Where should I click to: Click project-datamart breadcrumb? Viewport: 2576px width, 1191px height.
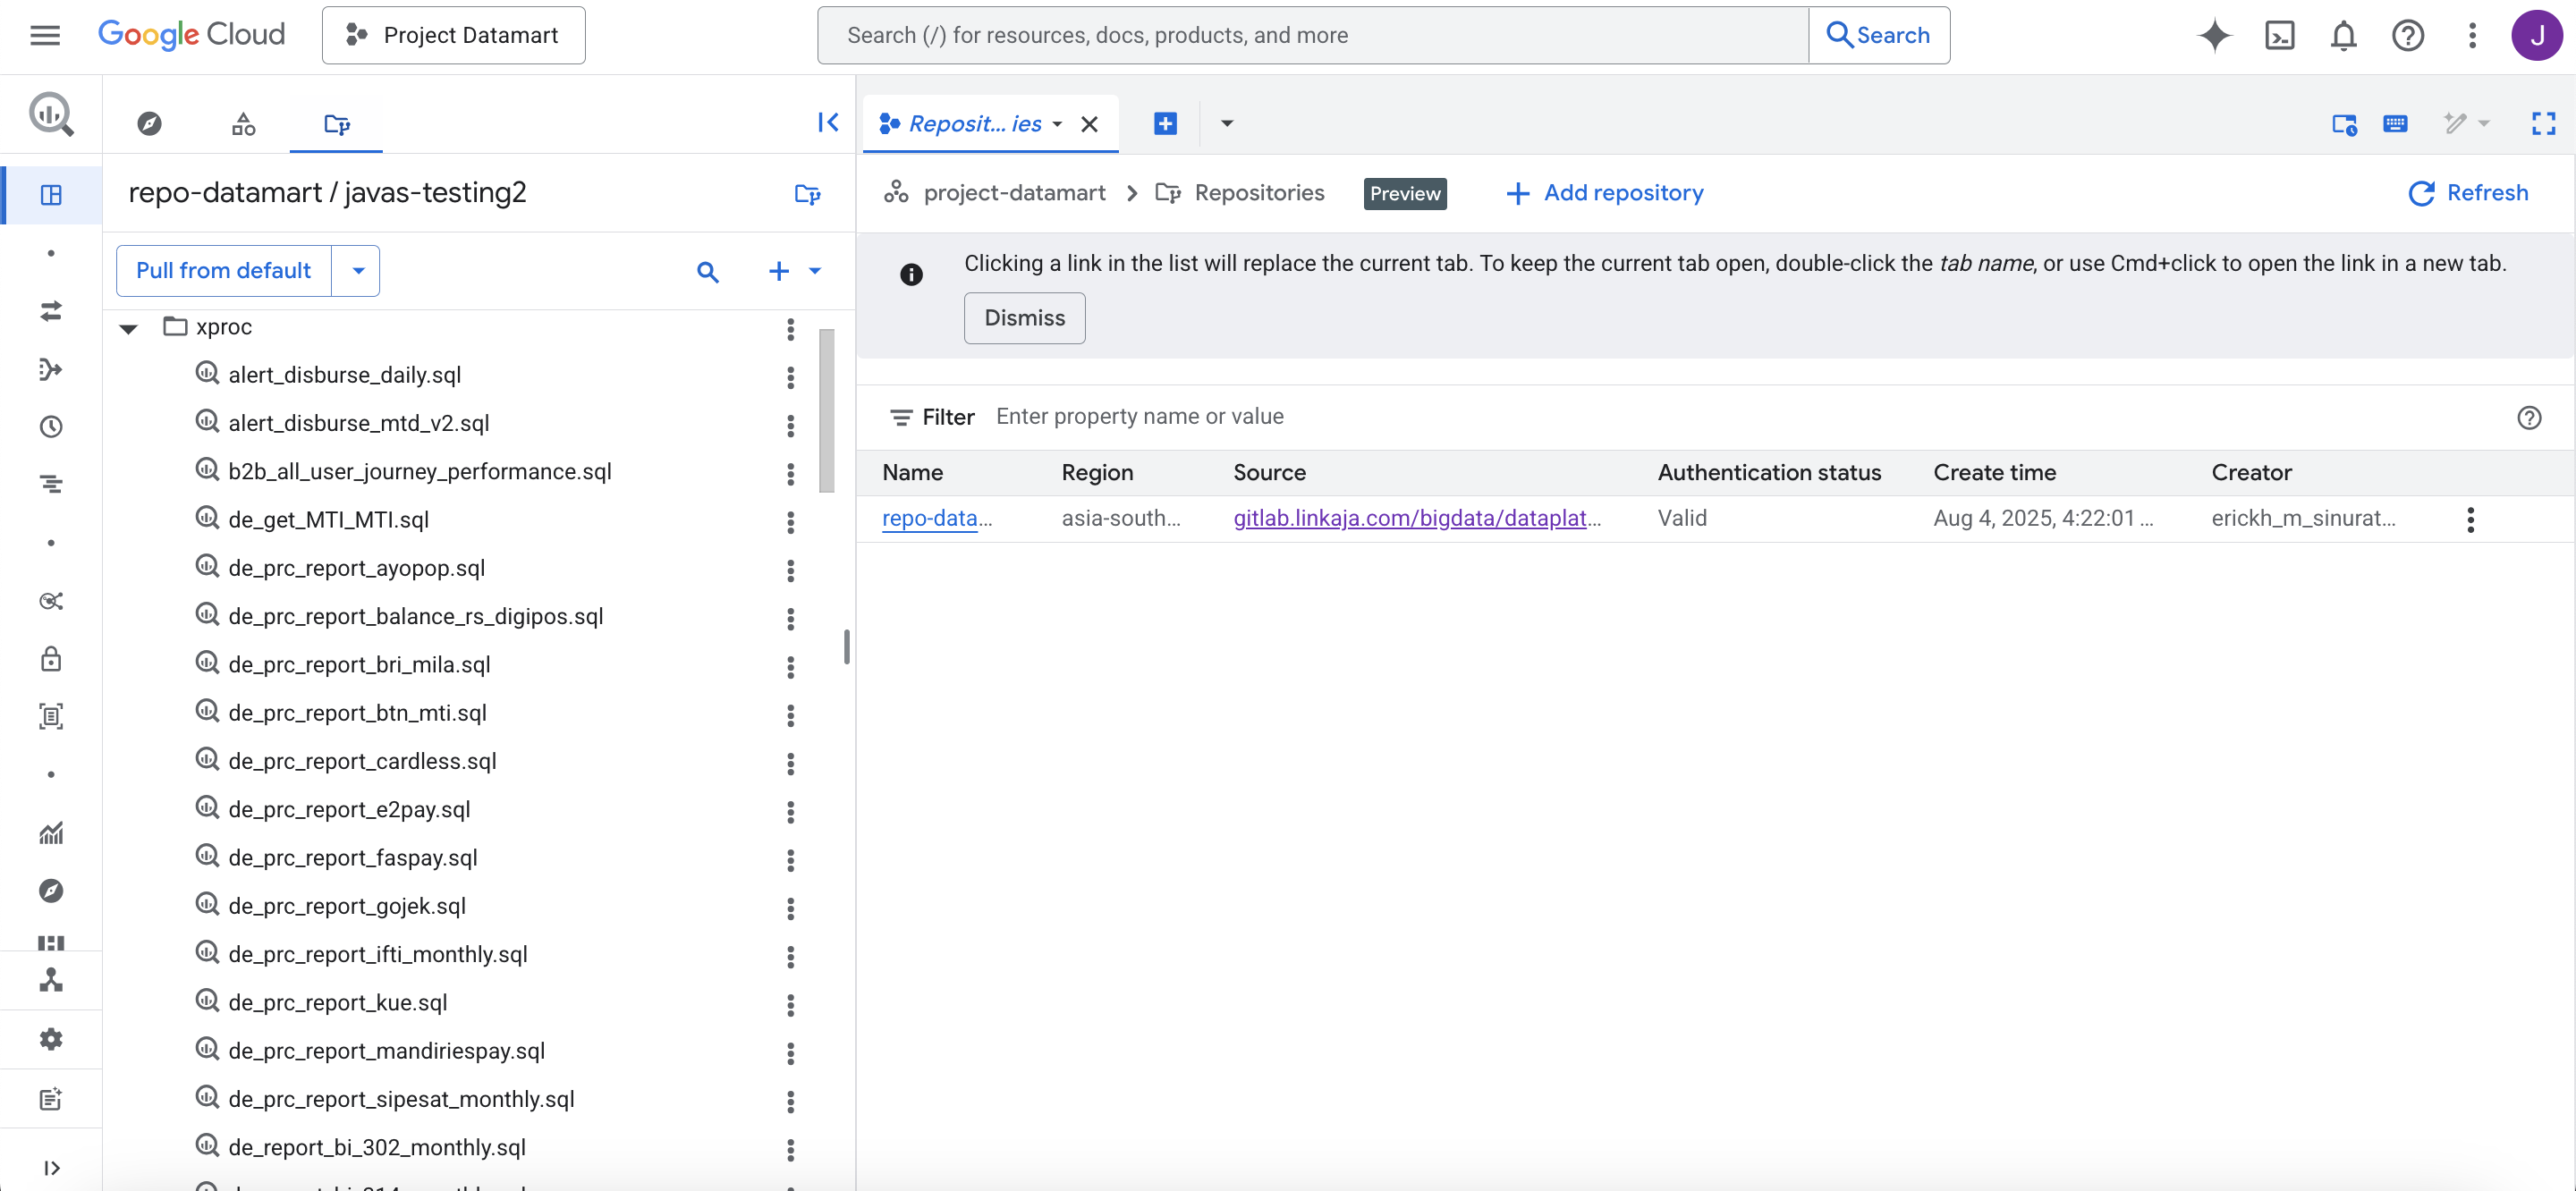pos(1014,193)
